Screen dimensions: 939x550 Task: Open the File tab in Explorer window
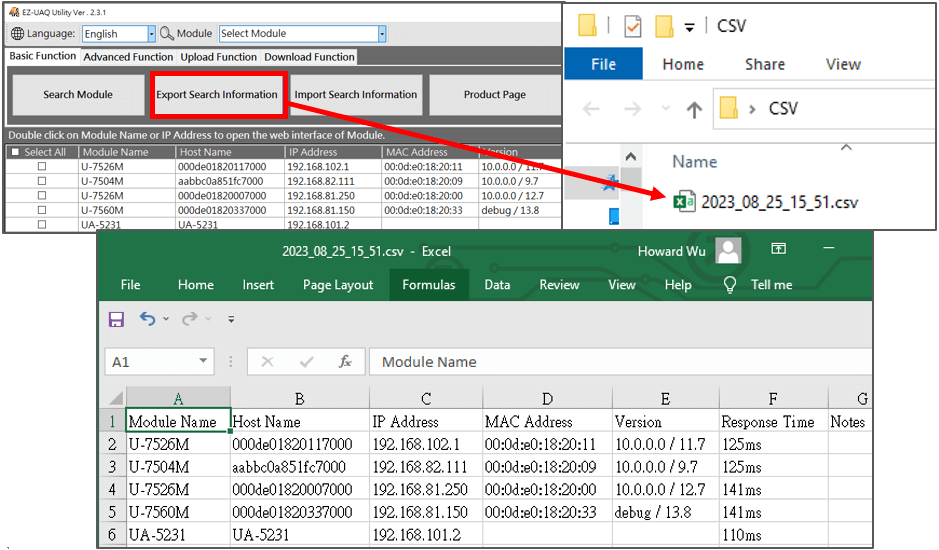coord(603,64)
